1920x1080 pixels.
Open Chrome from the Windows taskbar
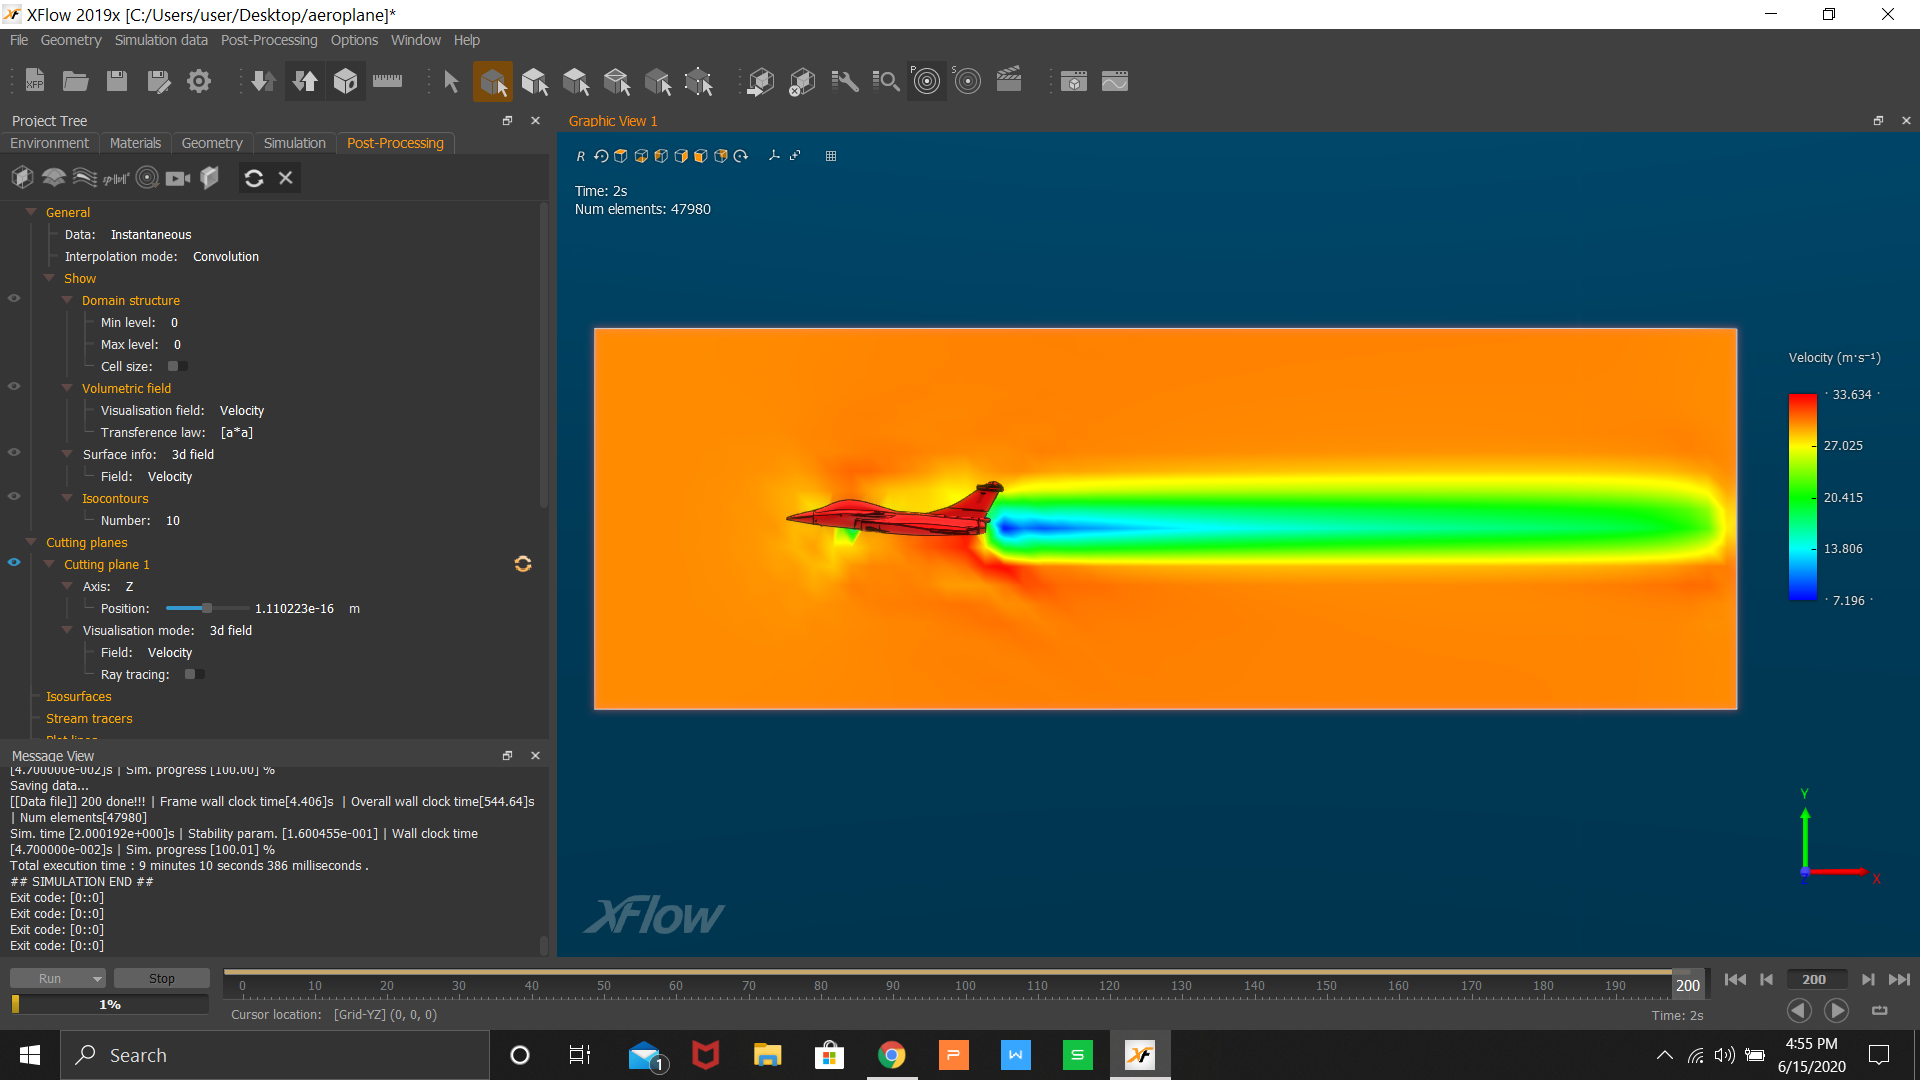click(891, 1055)
